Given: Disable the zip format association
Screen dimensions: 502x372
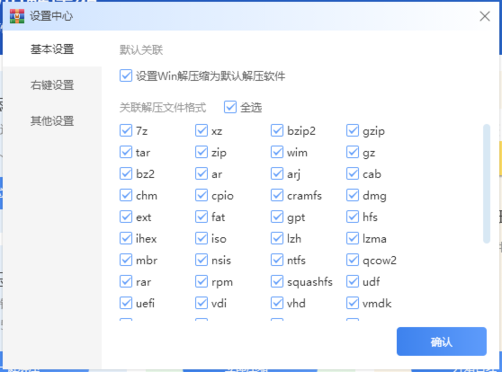Looking at the screenshot, I should (x=201, y=152).
